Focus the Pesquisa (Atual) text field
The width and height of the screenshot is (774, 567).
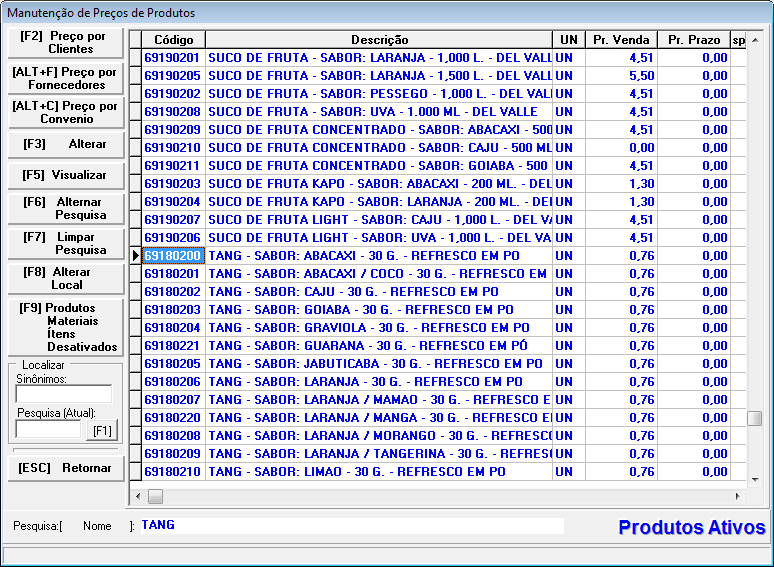point(48,430)
